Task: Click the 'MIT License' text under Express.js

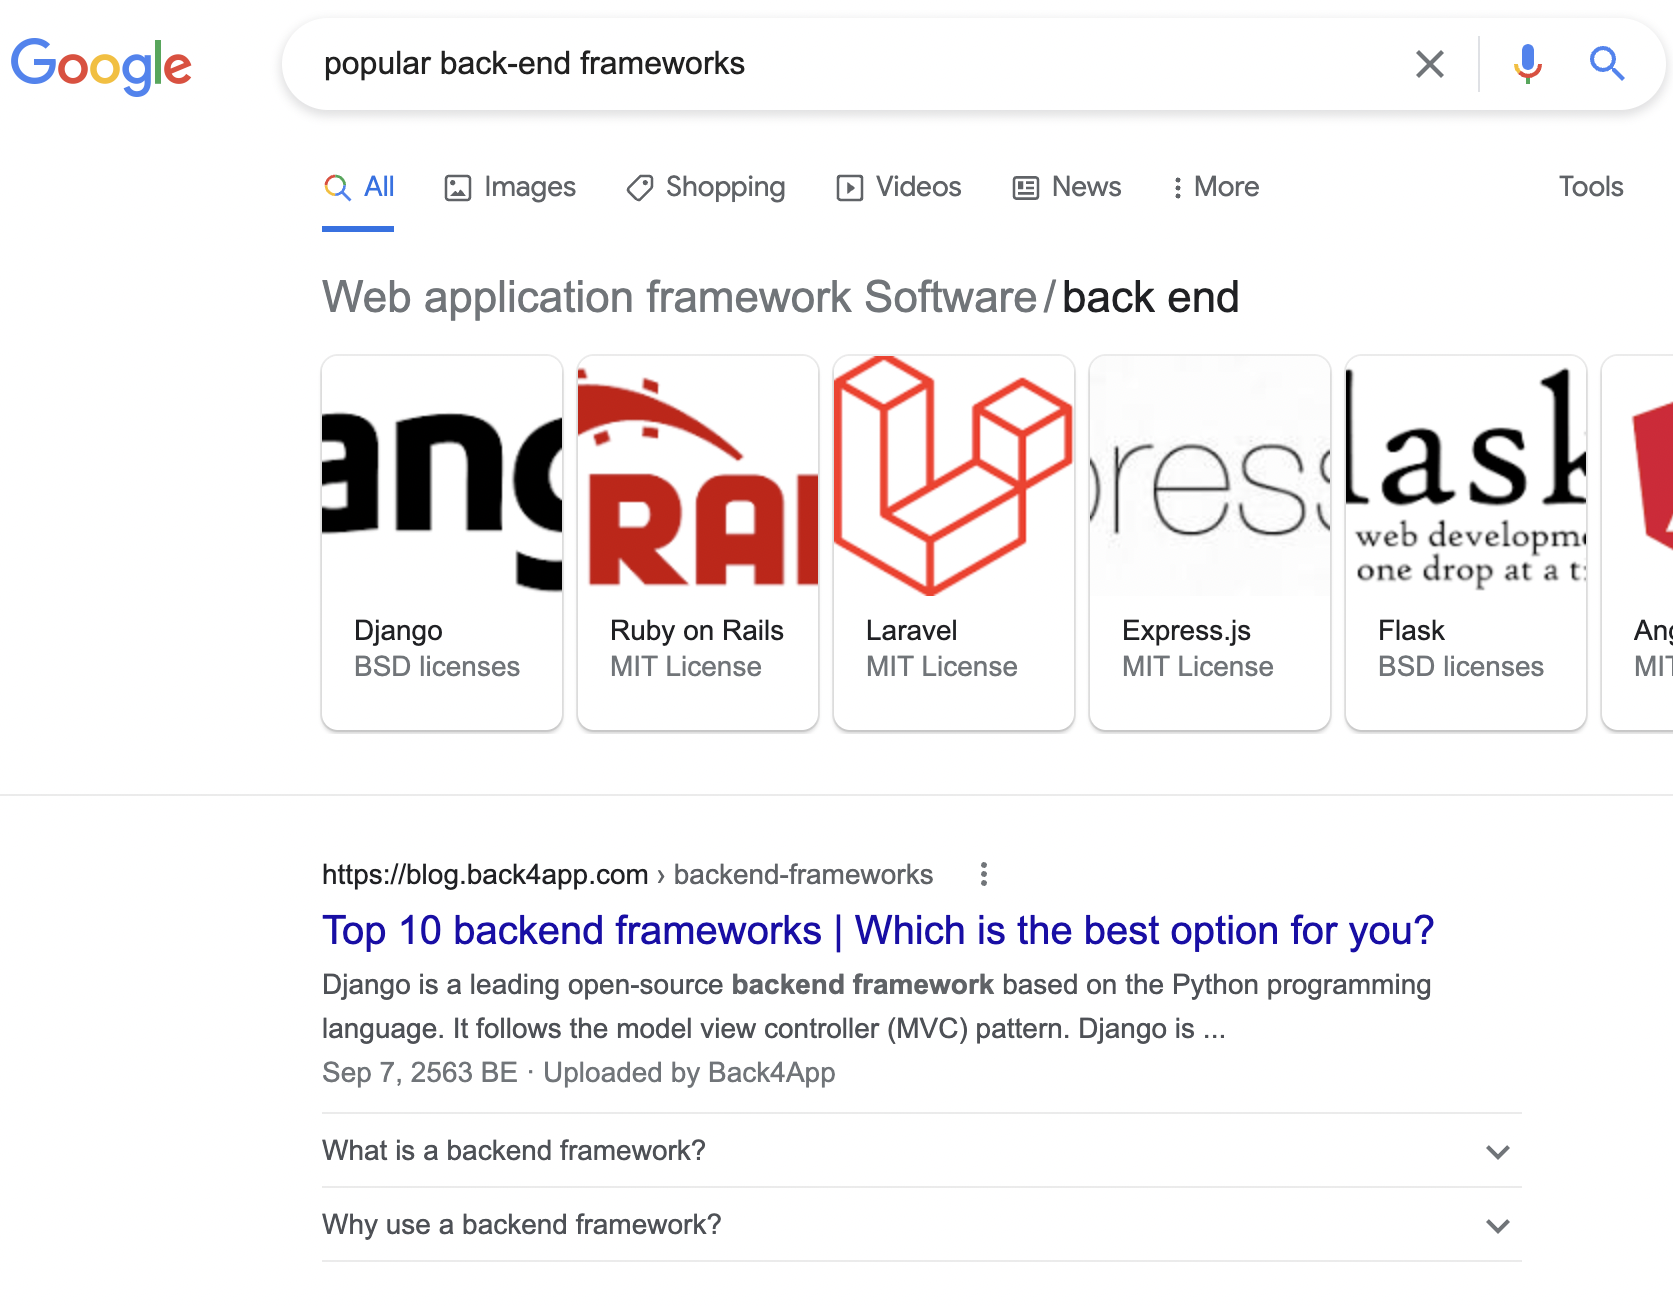Action: coord(1197,667)
